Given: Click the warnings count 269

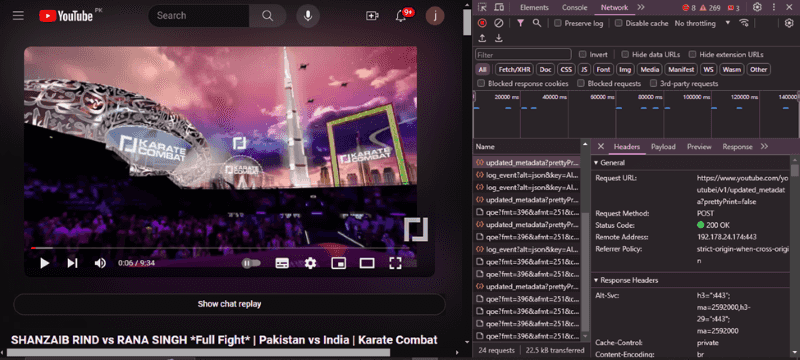Looking at the screenshot, I should (710, 8).
